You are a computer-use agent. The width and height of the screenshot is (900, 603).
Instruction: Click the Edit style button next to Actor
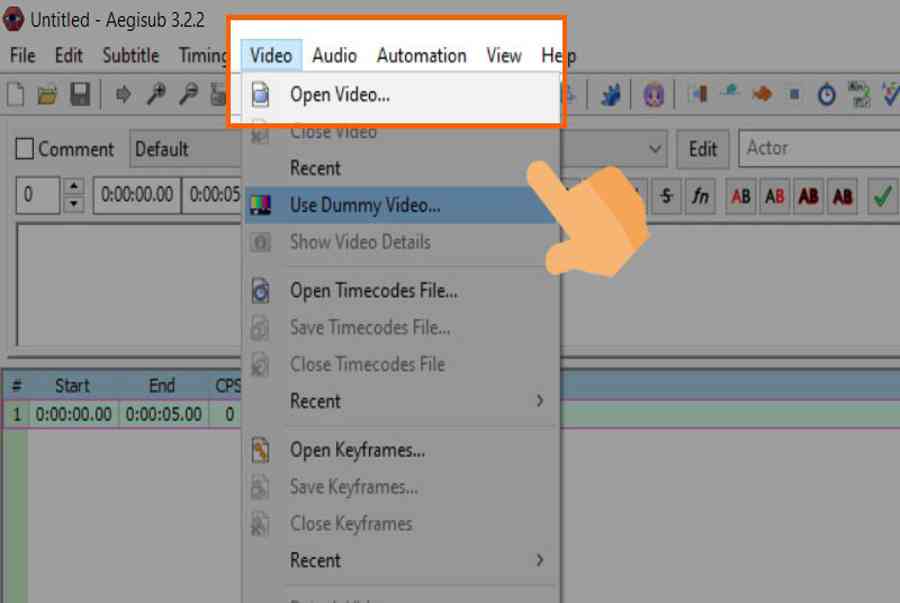pyautogui.click(x=703, y=149)
